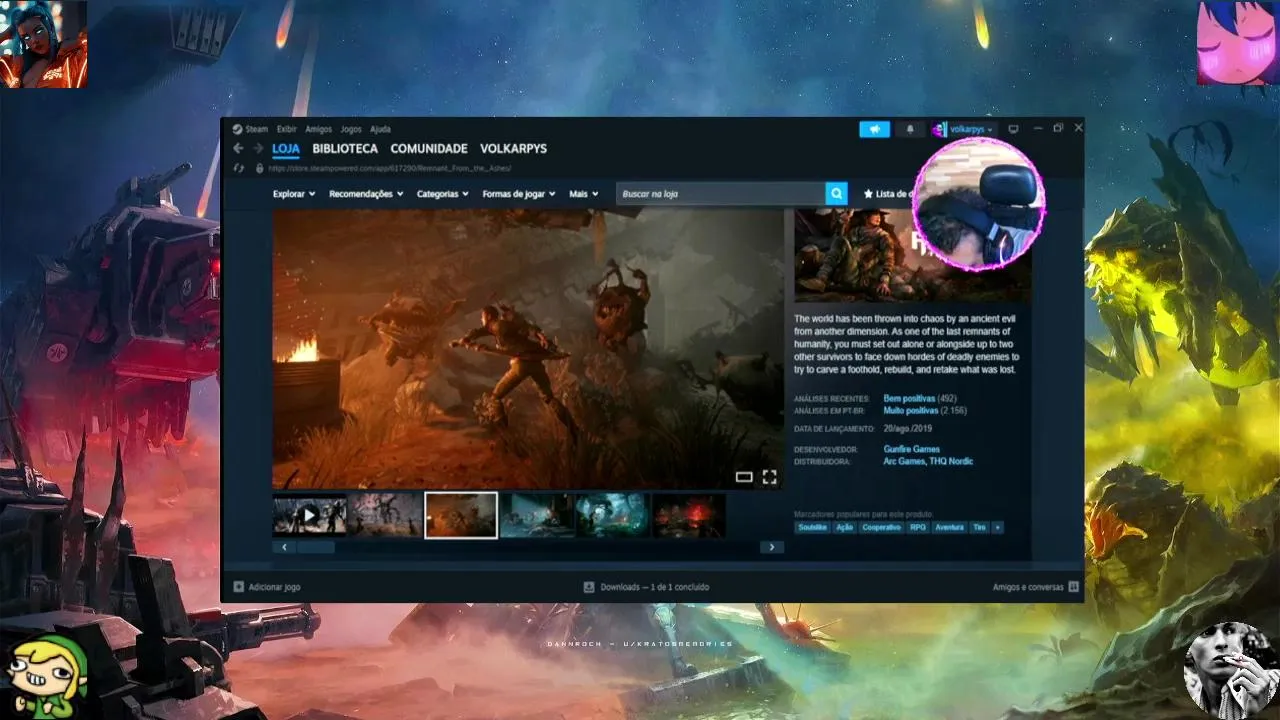The image size is (1280, 720).
Task: Open the Arc Games publisher link
Action: coord(904,461)
